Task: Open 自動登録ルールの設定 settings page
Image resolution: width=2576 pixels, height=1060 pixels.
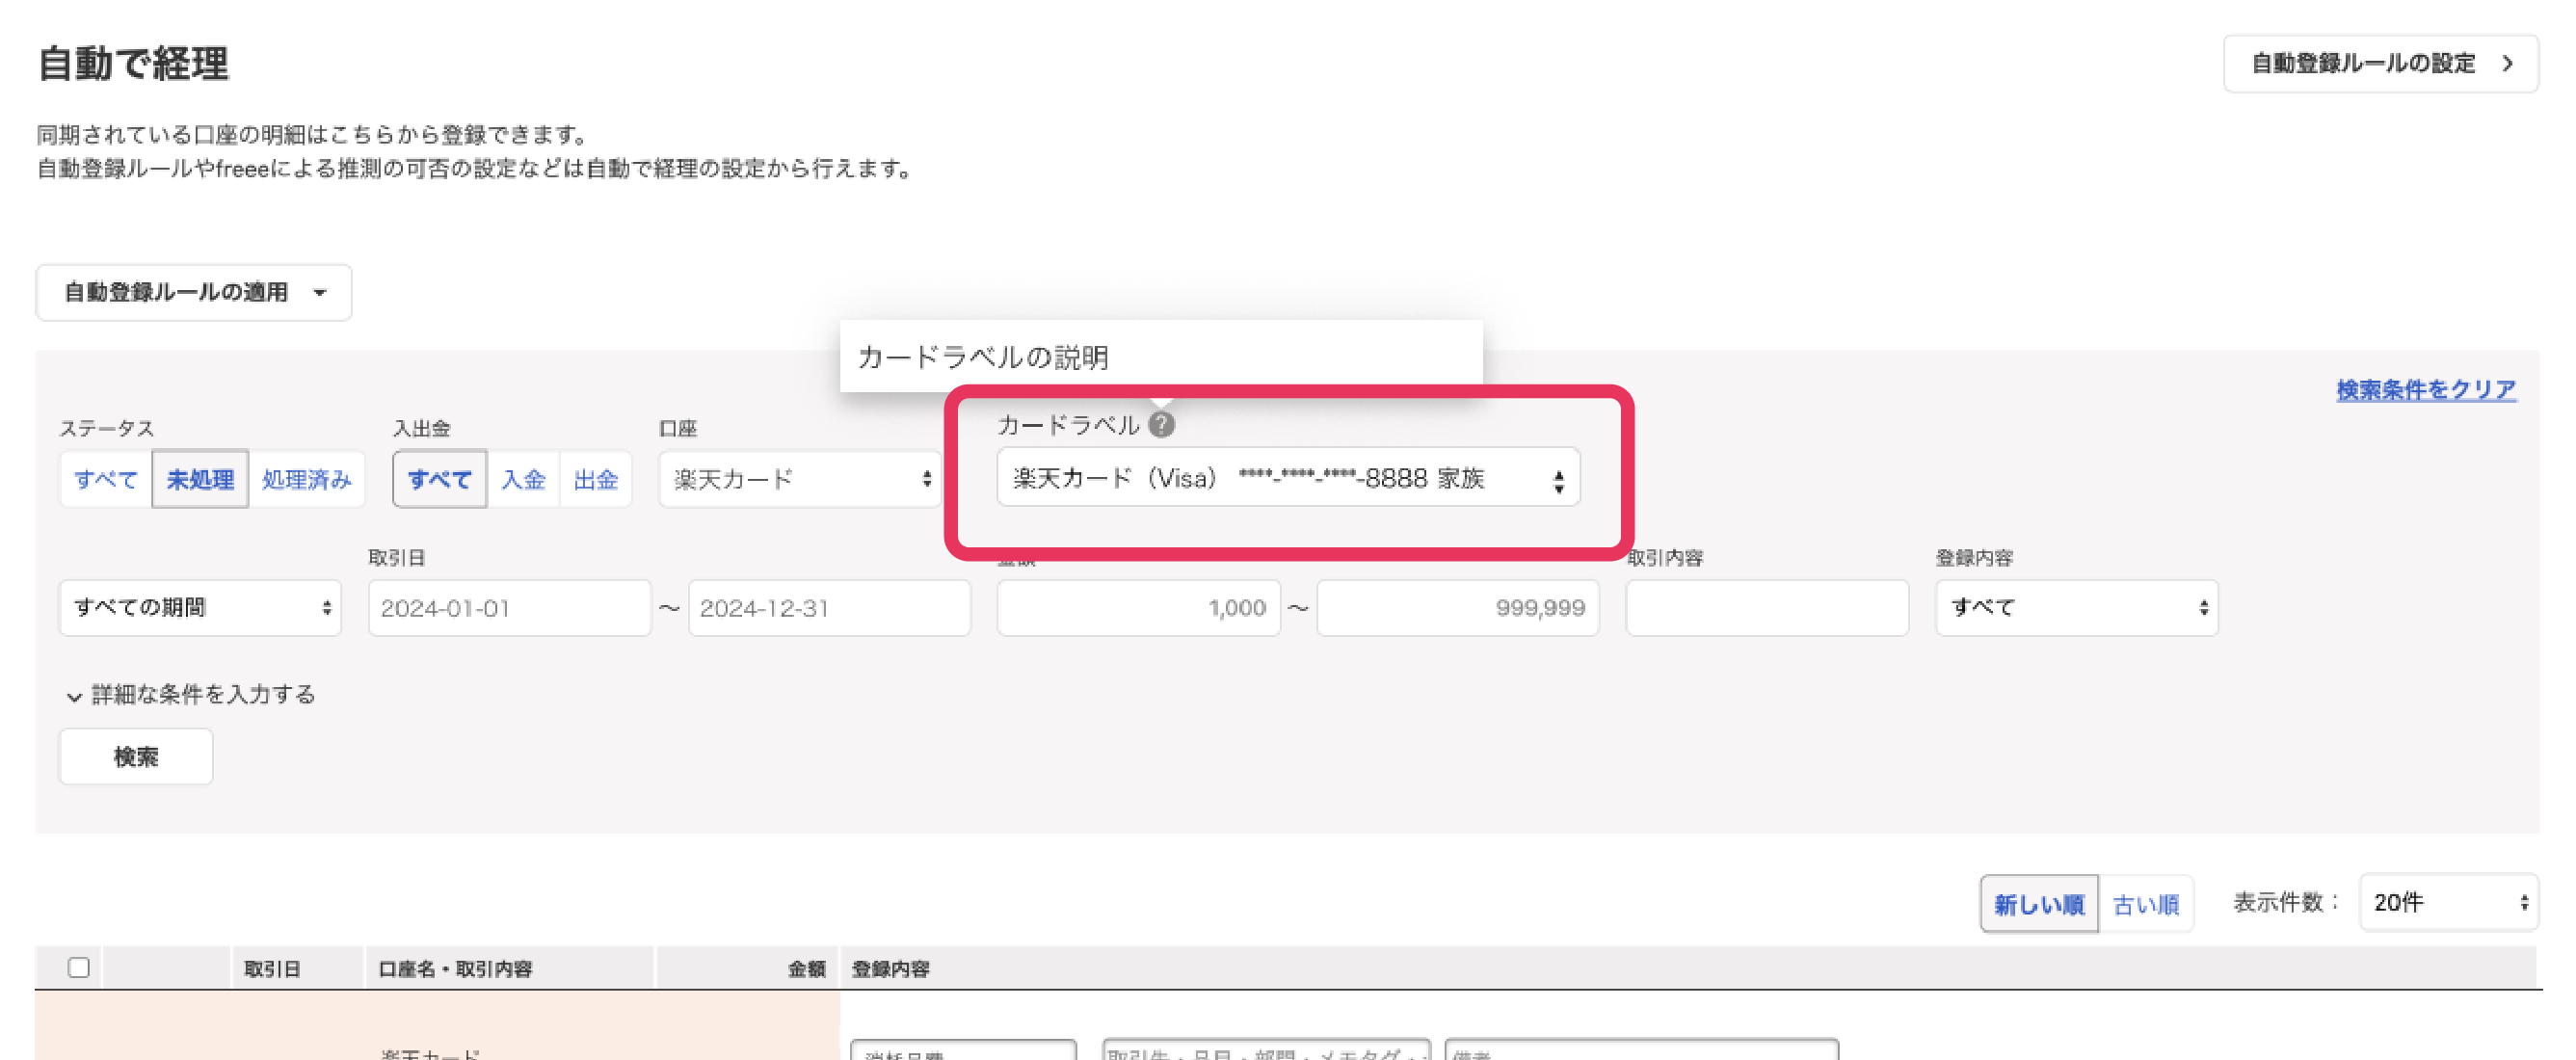Action: click(x=2380, y=64)
